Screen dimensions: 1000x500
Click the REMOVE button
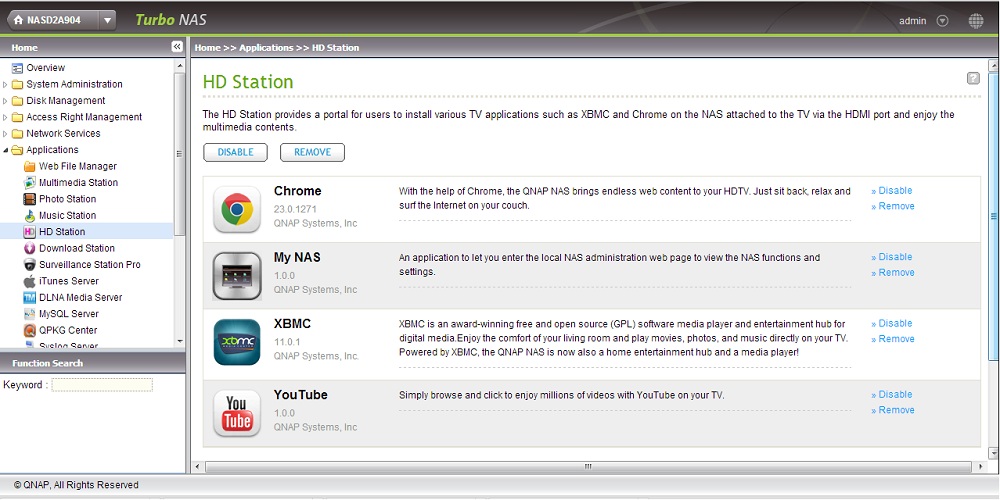(x=312, y=152)
